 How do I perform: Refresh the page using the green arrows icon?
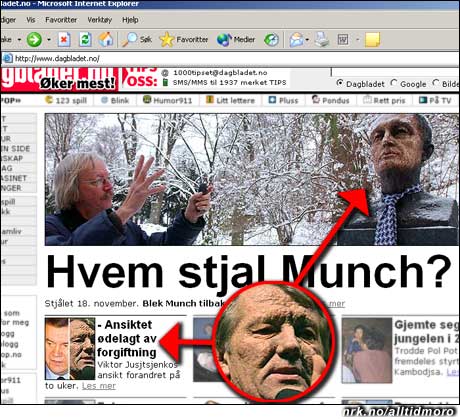(x=85, y=40)
